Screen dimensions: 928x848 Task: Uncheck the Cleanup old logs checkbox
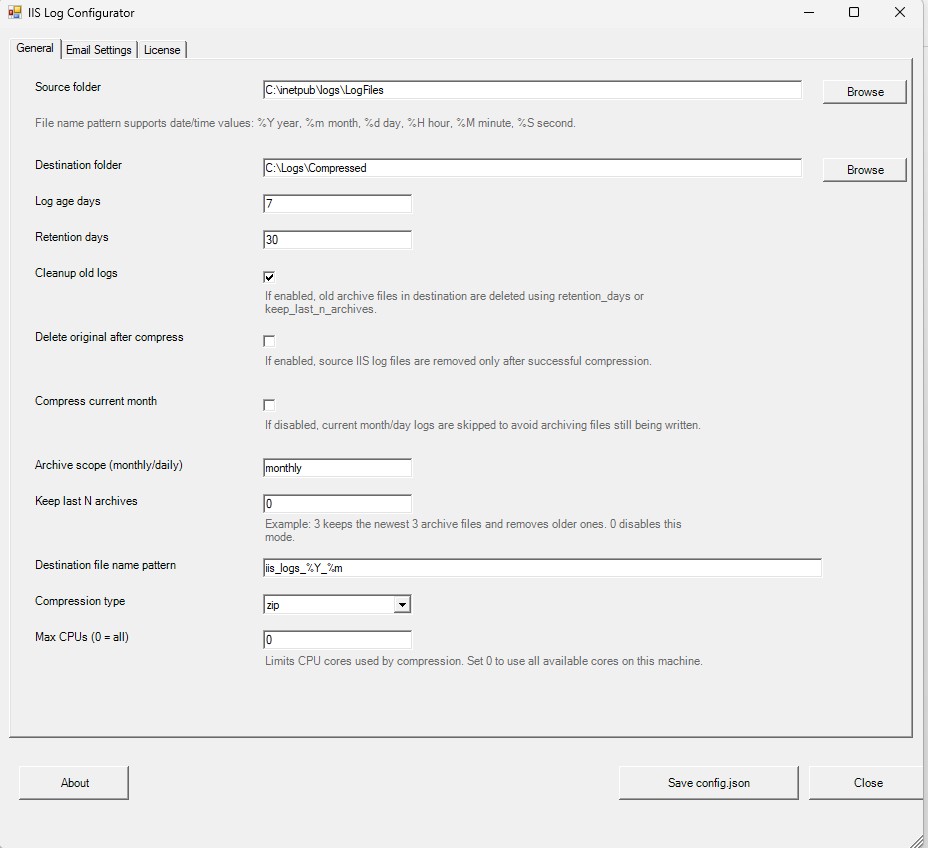[x=269, y=277]
